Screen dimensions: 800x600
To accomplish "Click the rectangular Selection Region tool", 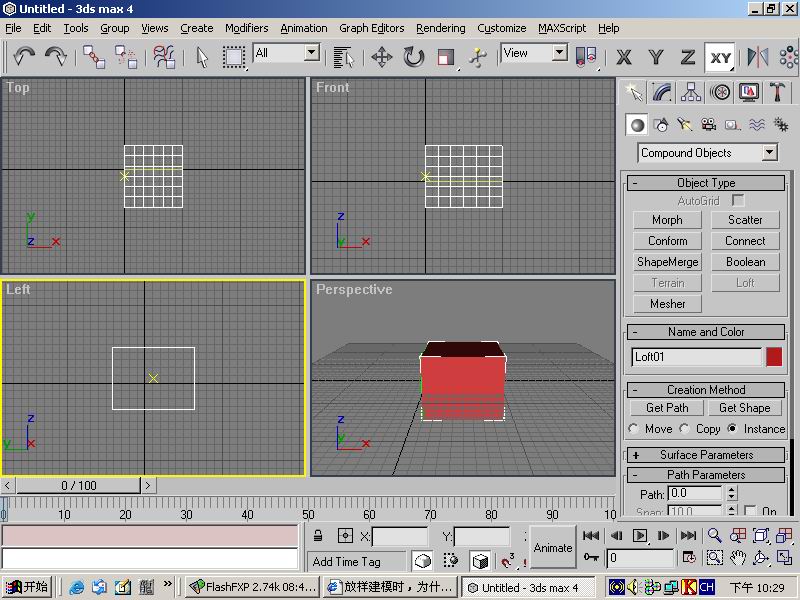I will pos(234,57).
